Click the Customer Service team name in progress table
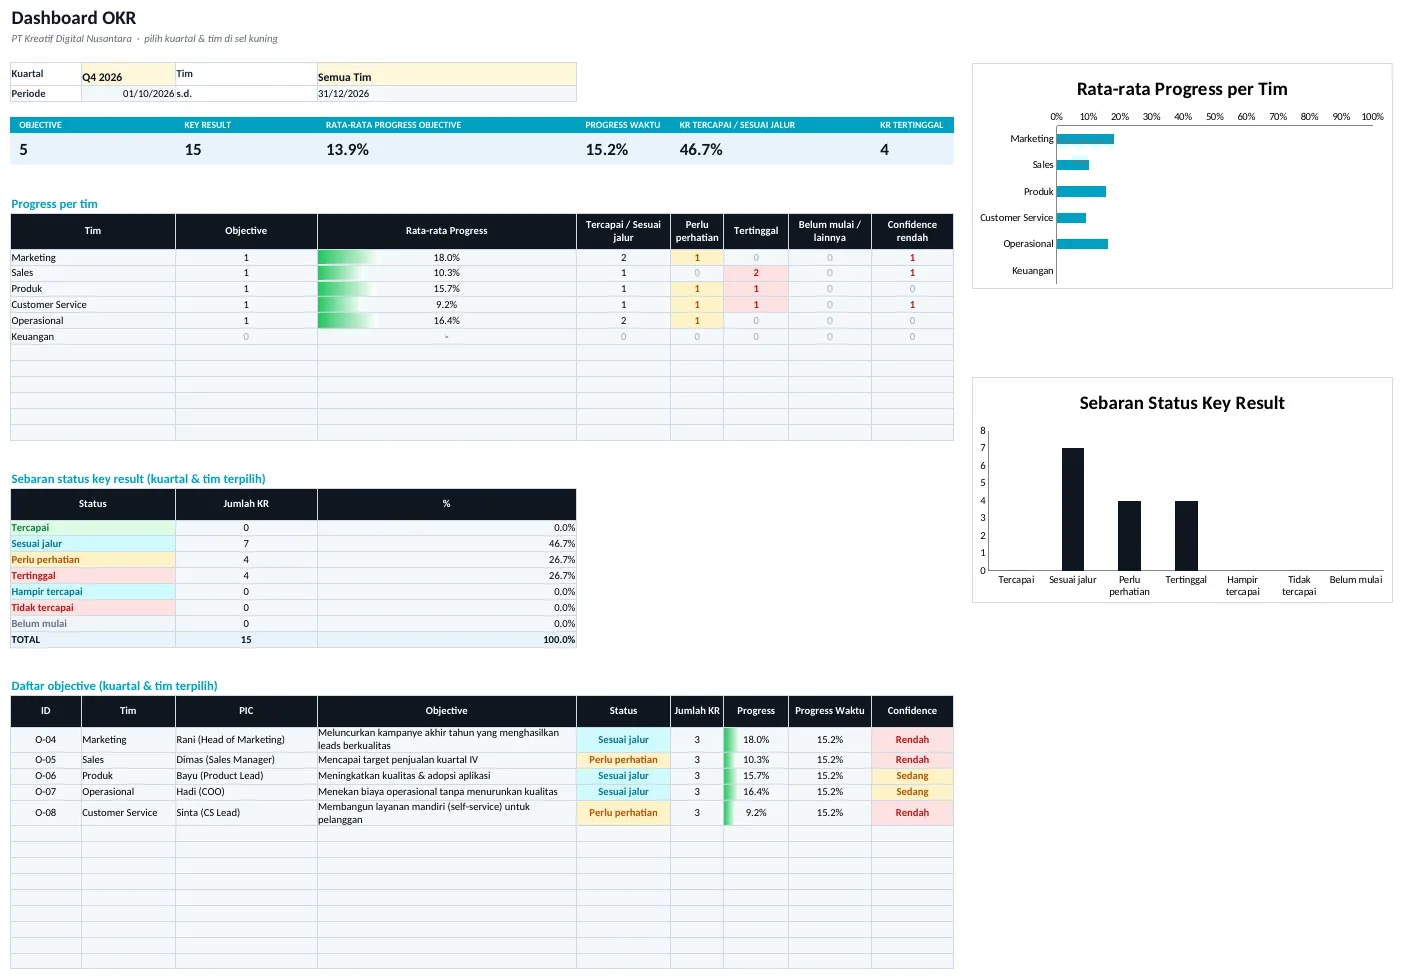1403x979 pixels. tap(49, 305)
